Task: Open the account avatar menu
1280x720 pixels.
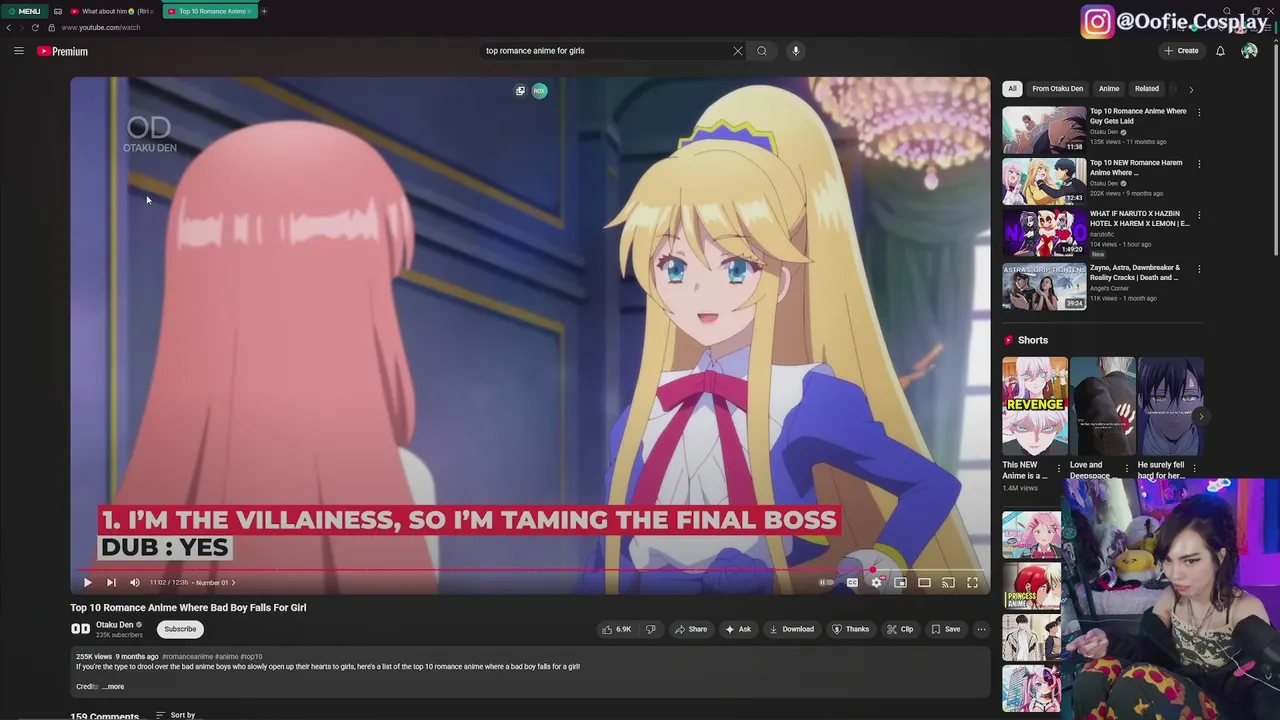Action: coord(1249,51)
